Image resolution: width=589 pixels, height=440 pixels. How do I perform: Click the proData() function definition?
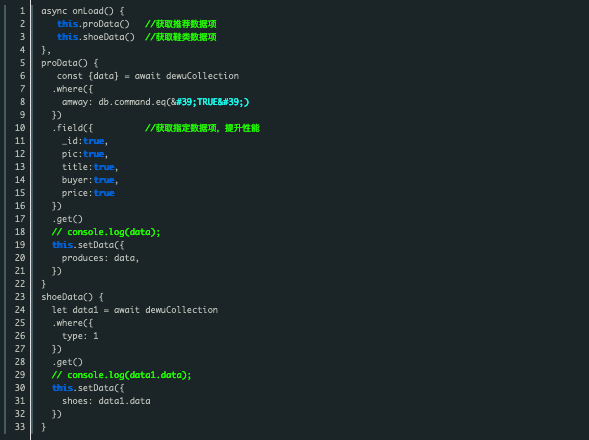tap(64, 63)
